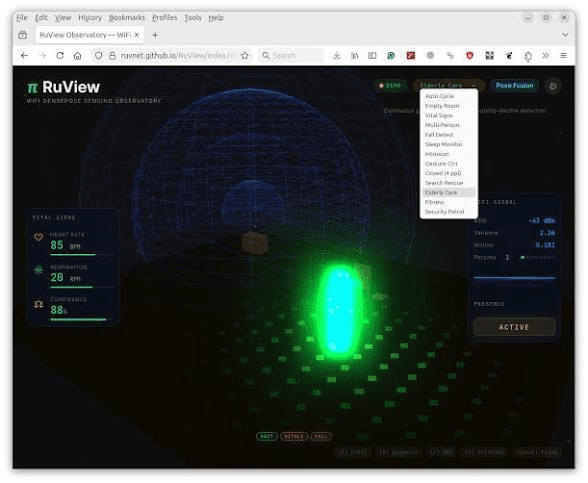Screen dimensions: 588x483
Task: Click the red shield extension icon
Action: point(470,56)
